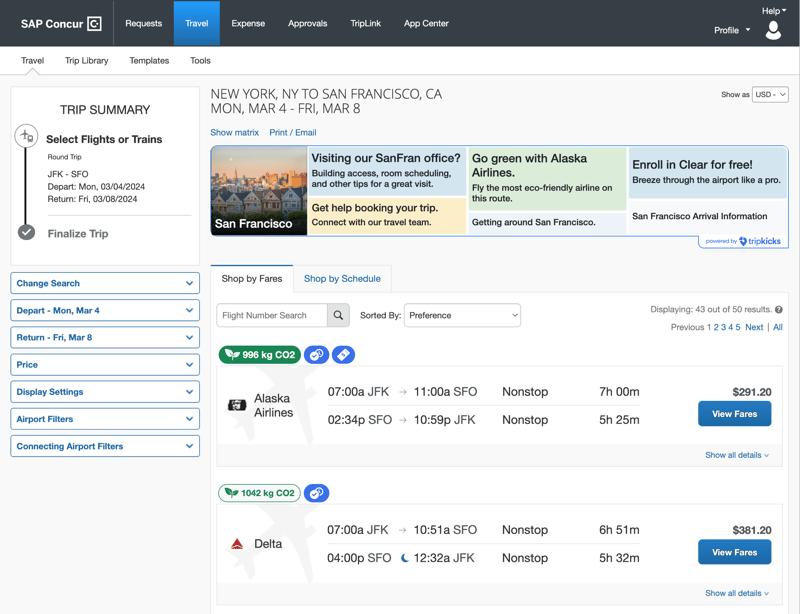Click the Delta airline logo
Viewport: 800px width, 614px height.
click(240, 543)
